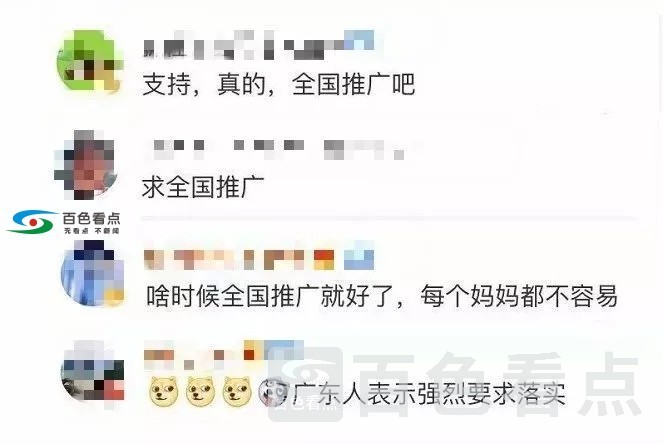The height and width of the screenshot is (444, 663).
Task: Click the username above the doge emojis
Action: coord(224,354)
